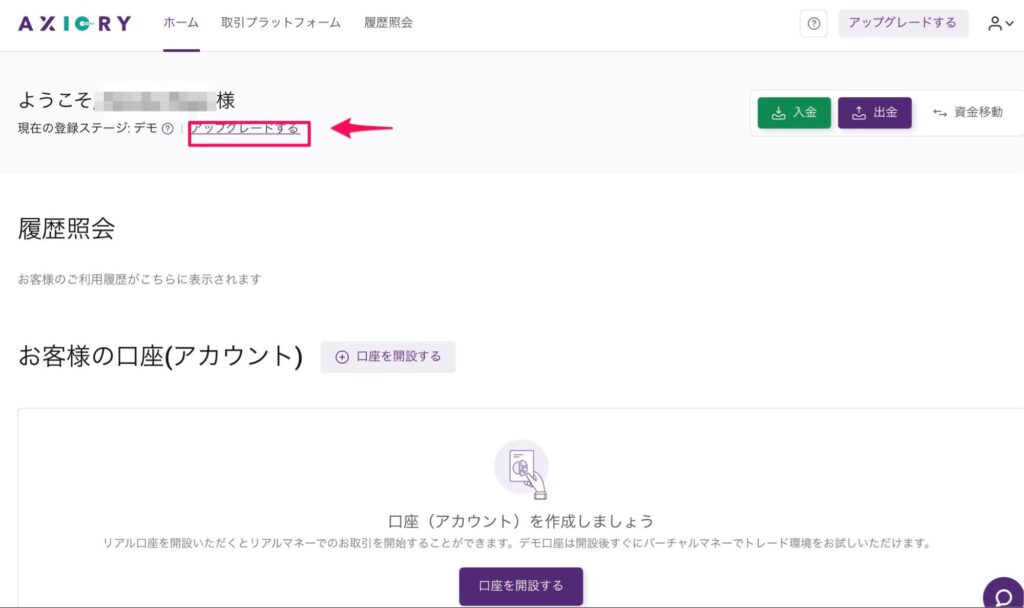Click the blurred user name in welcome message

(153, 100)
